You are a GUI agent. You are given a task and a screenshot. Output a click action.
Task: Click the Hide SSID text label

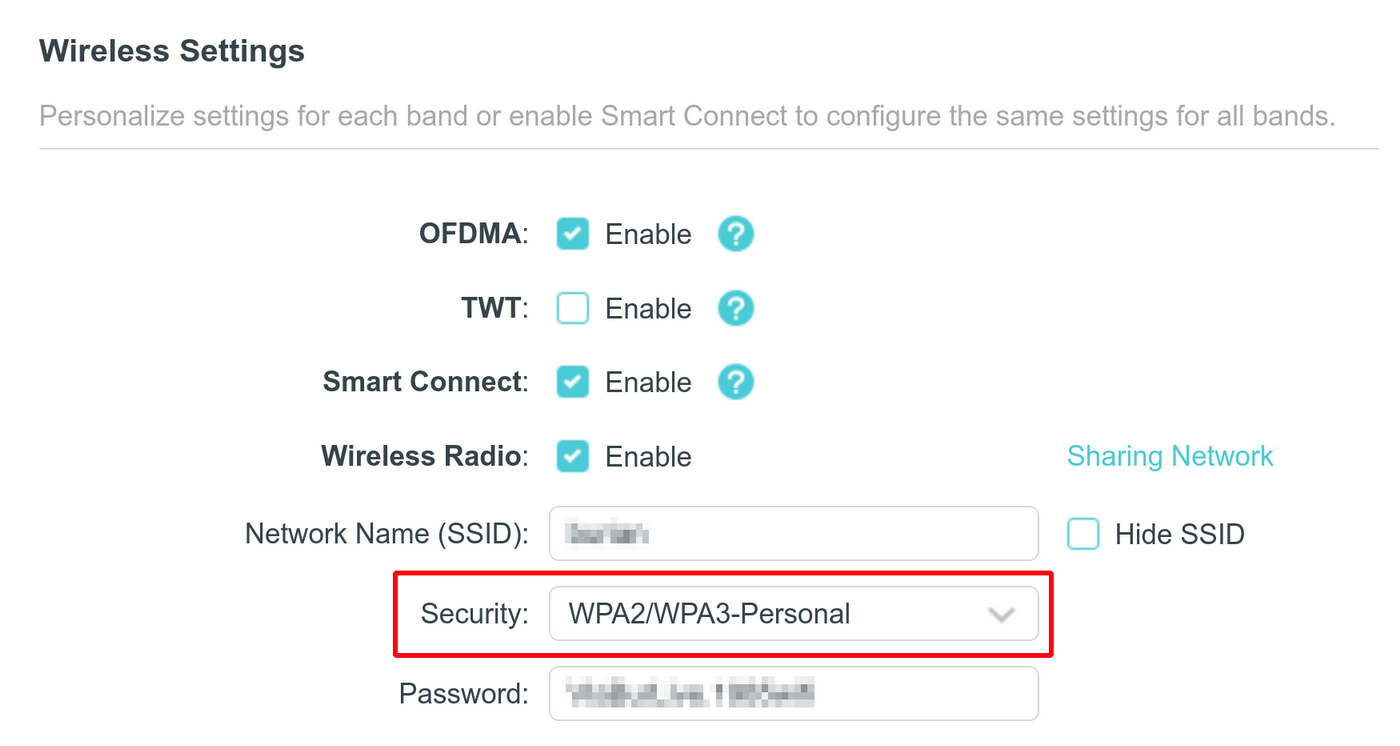[x=1179, y=534]
